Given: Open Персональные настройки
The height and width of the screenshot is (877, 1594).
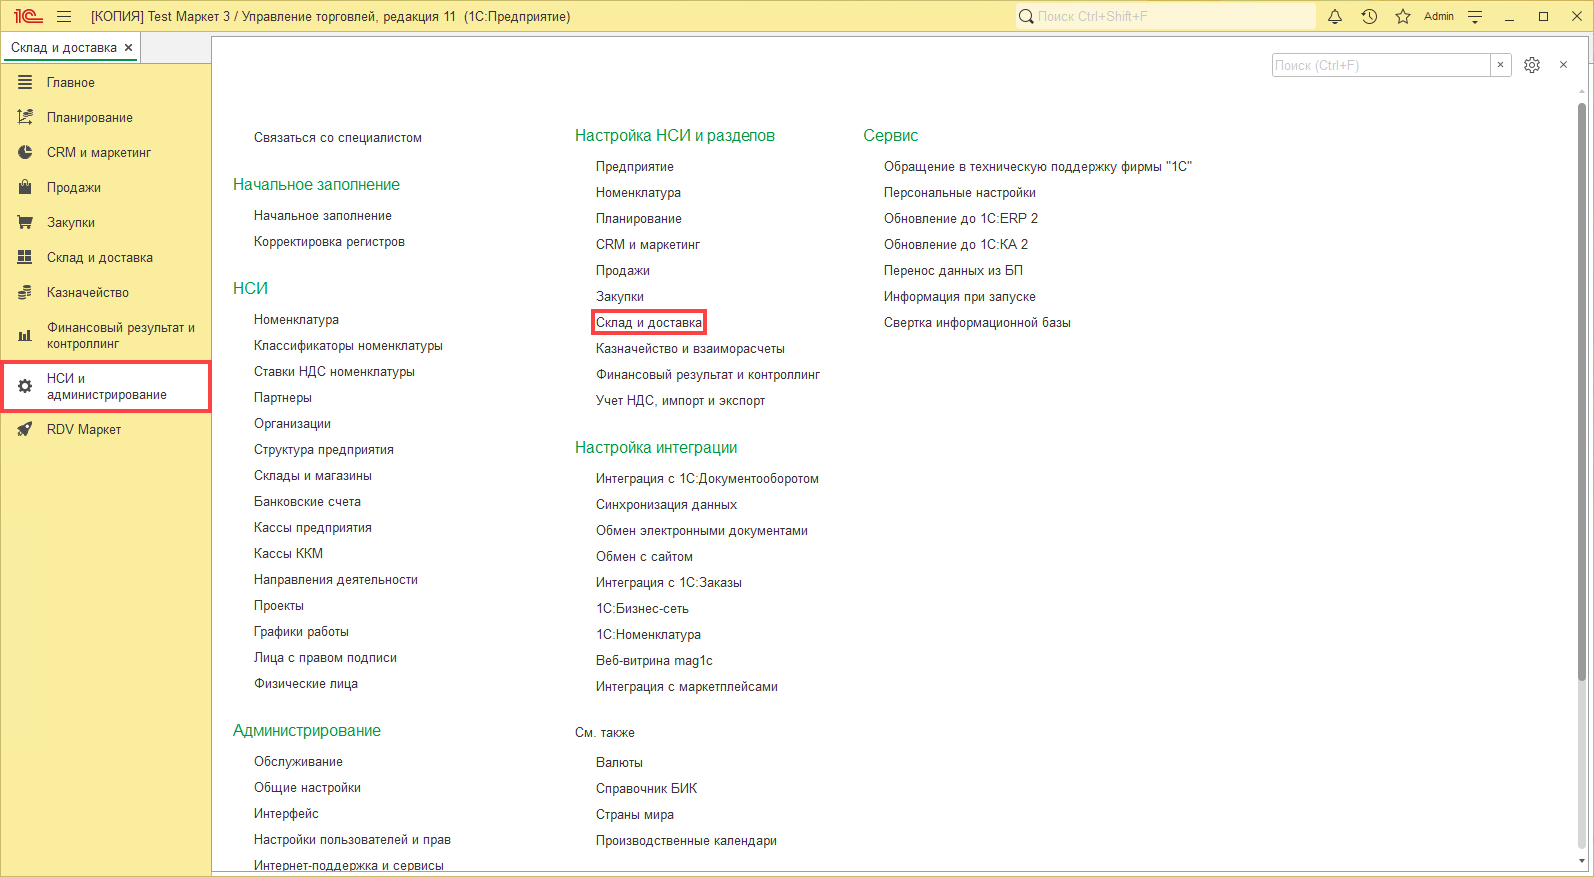Looking at the screenshot, I should (960, 192).
